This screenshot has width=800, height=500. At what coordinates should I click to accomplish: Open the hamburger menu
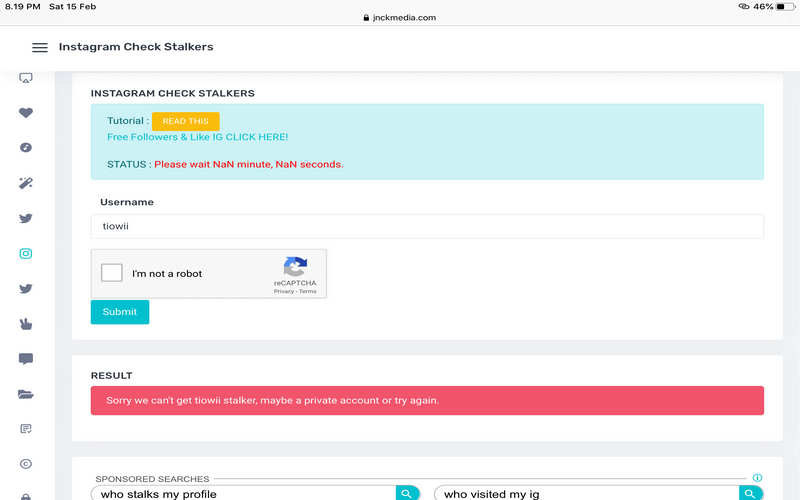[40, 47]
